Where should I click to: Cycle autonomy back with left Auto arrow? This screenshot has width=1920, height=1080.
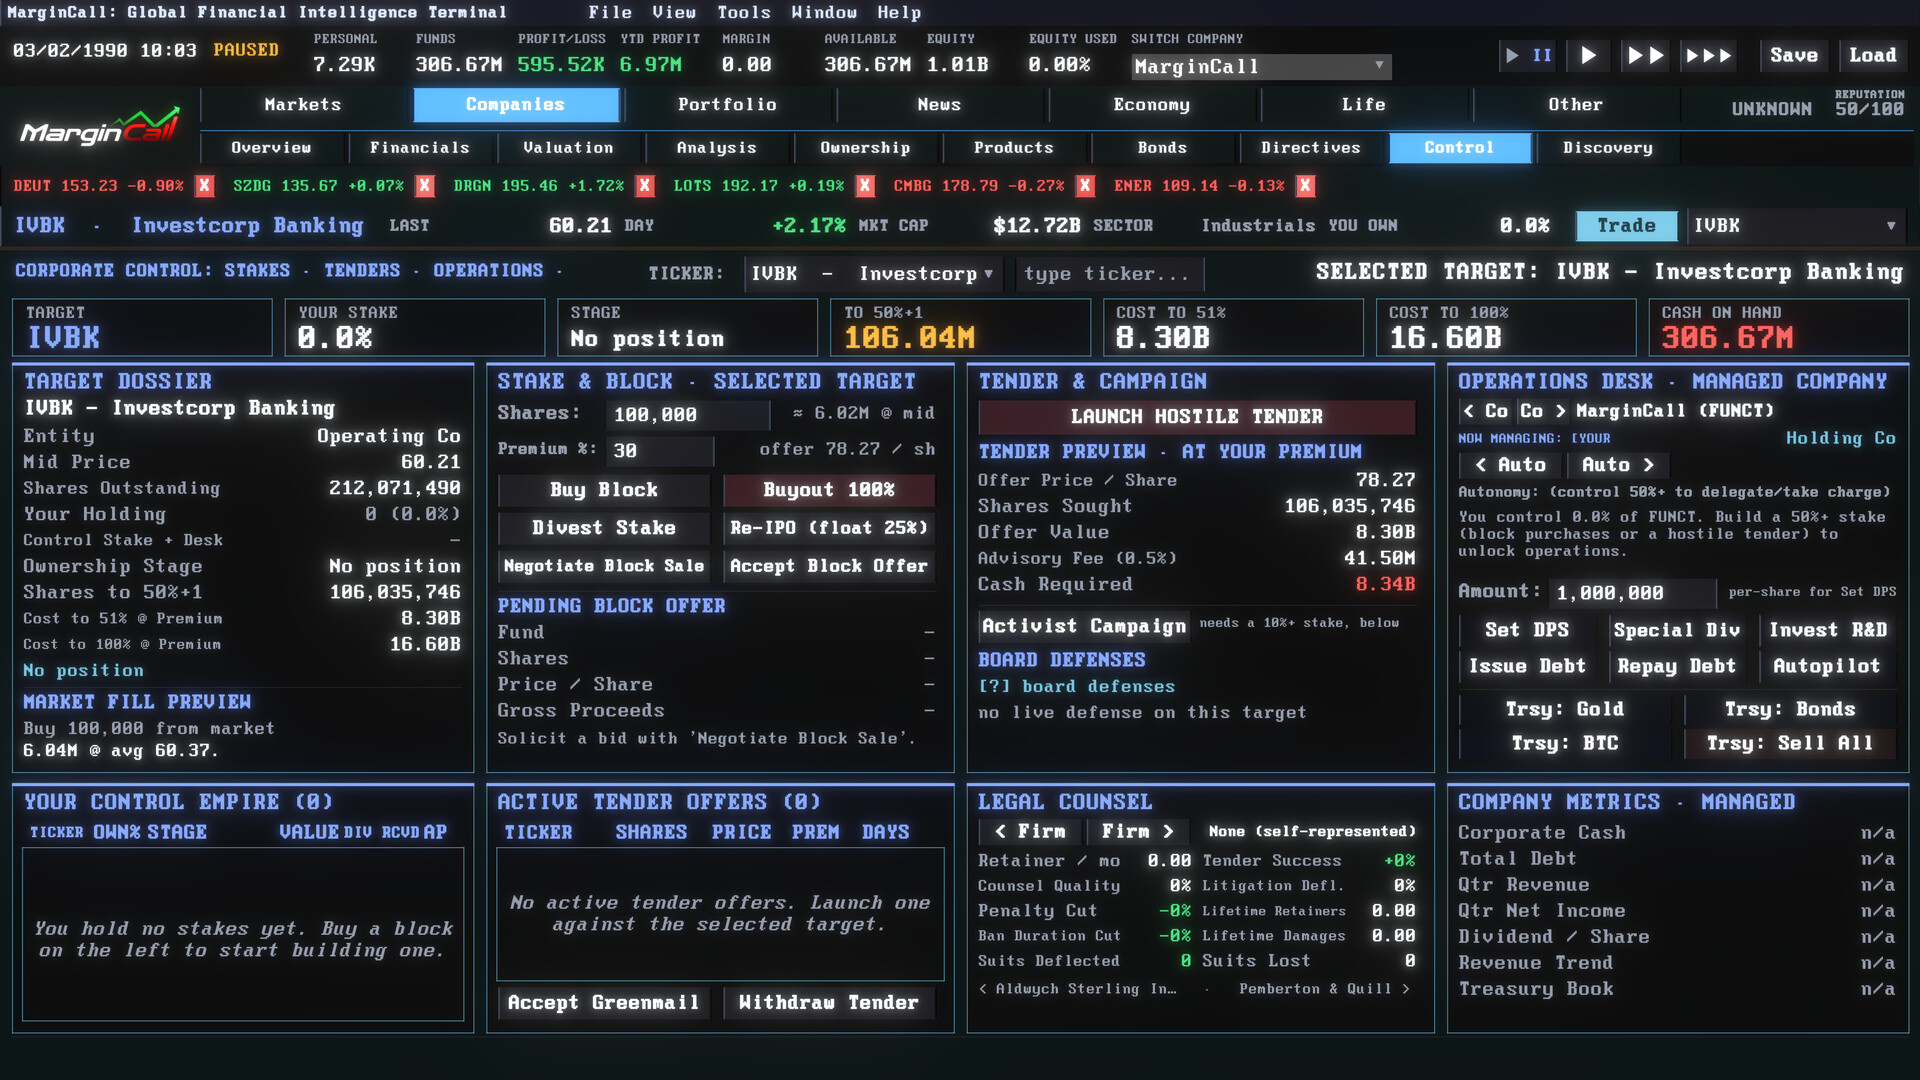1511,465
